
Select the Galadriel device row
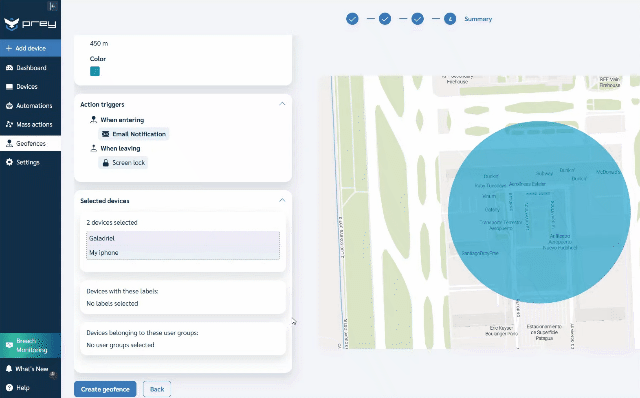point(183,238)
